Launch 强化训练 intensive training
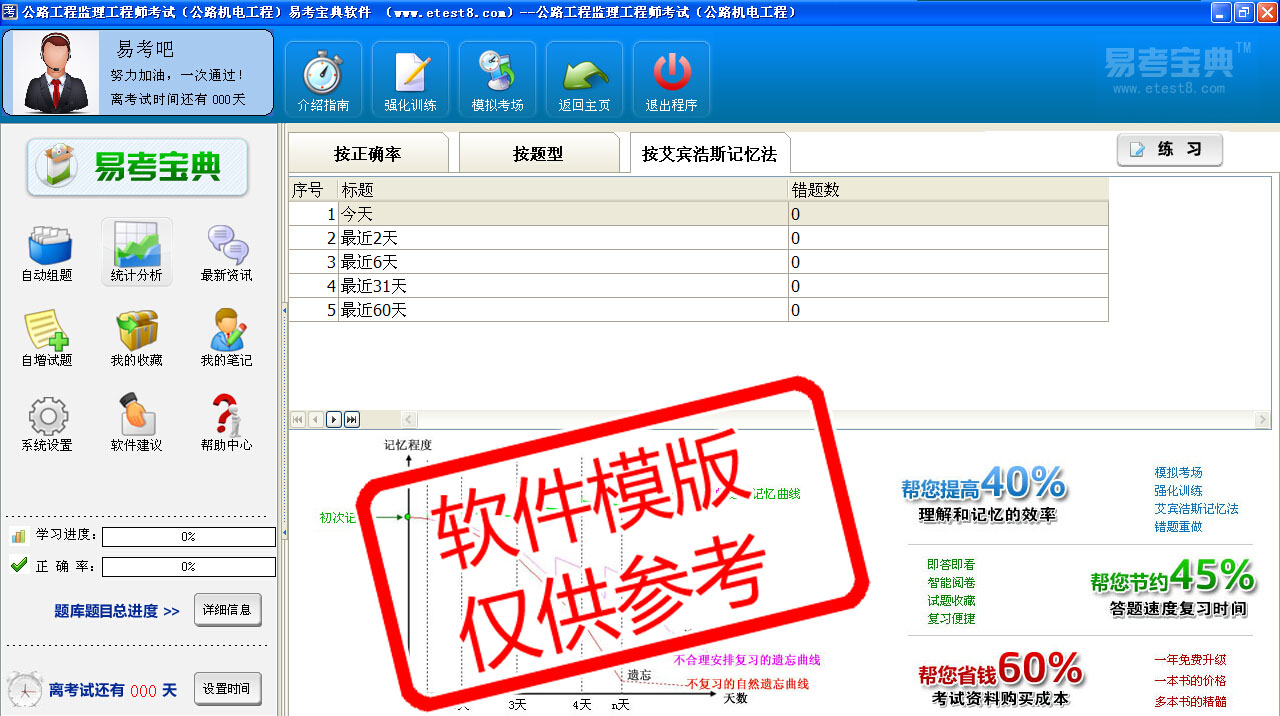Screen dimensions: 1280x716 [410, 80]
